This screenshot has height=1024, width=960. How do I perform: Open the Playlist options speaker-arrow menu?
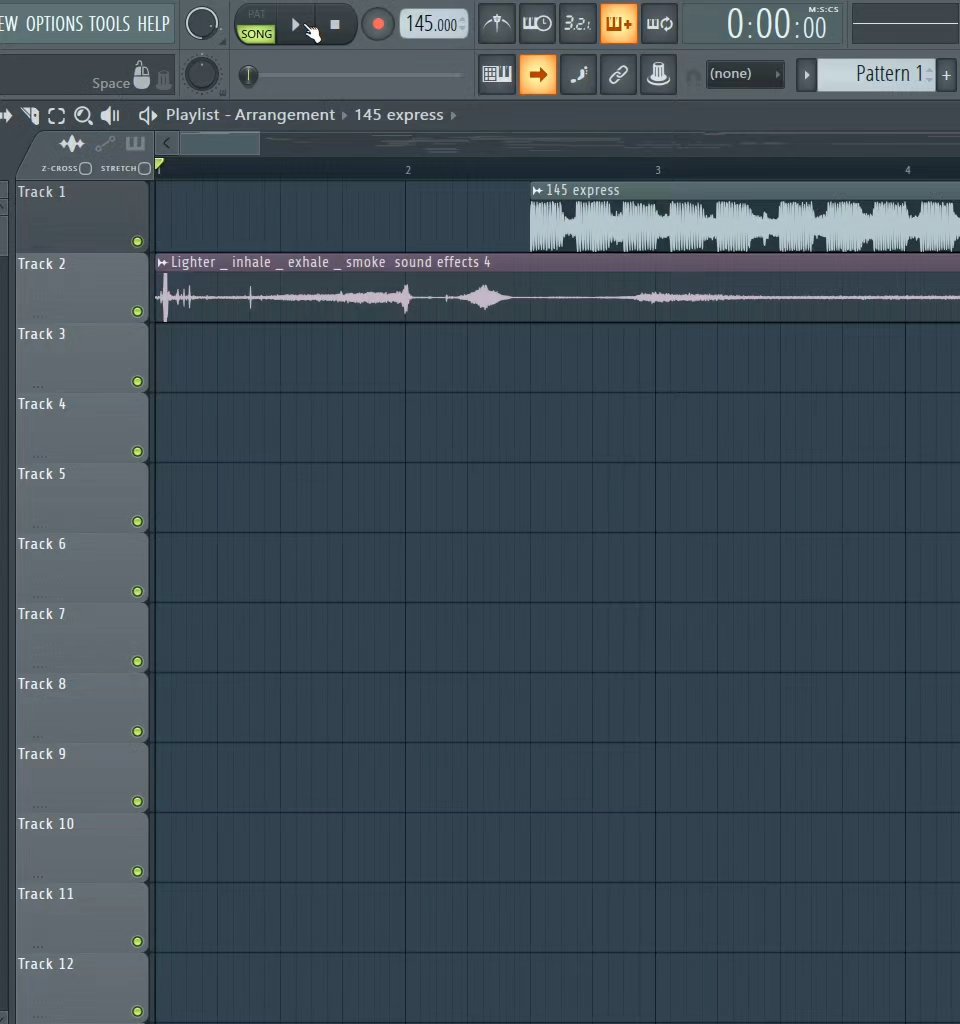pyautogui.click(x=148, y=116)
